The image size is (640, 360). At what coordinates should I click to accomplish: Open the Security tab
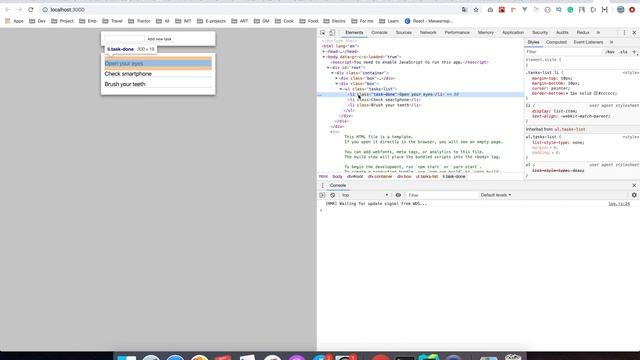pos(540,33)
